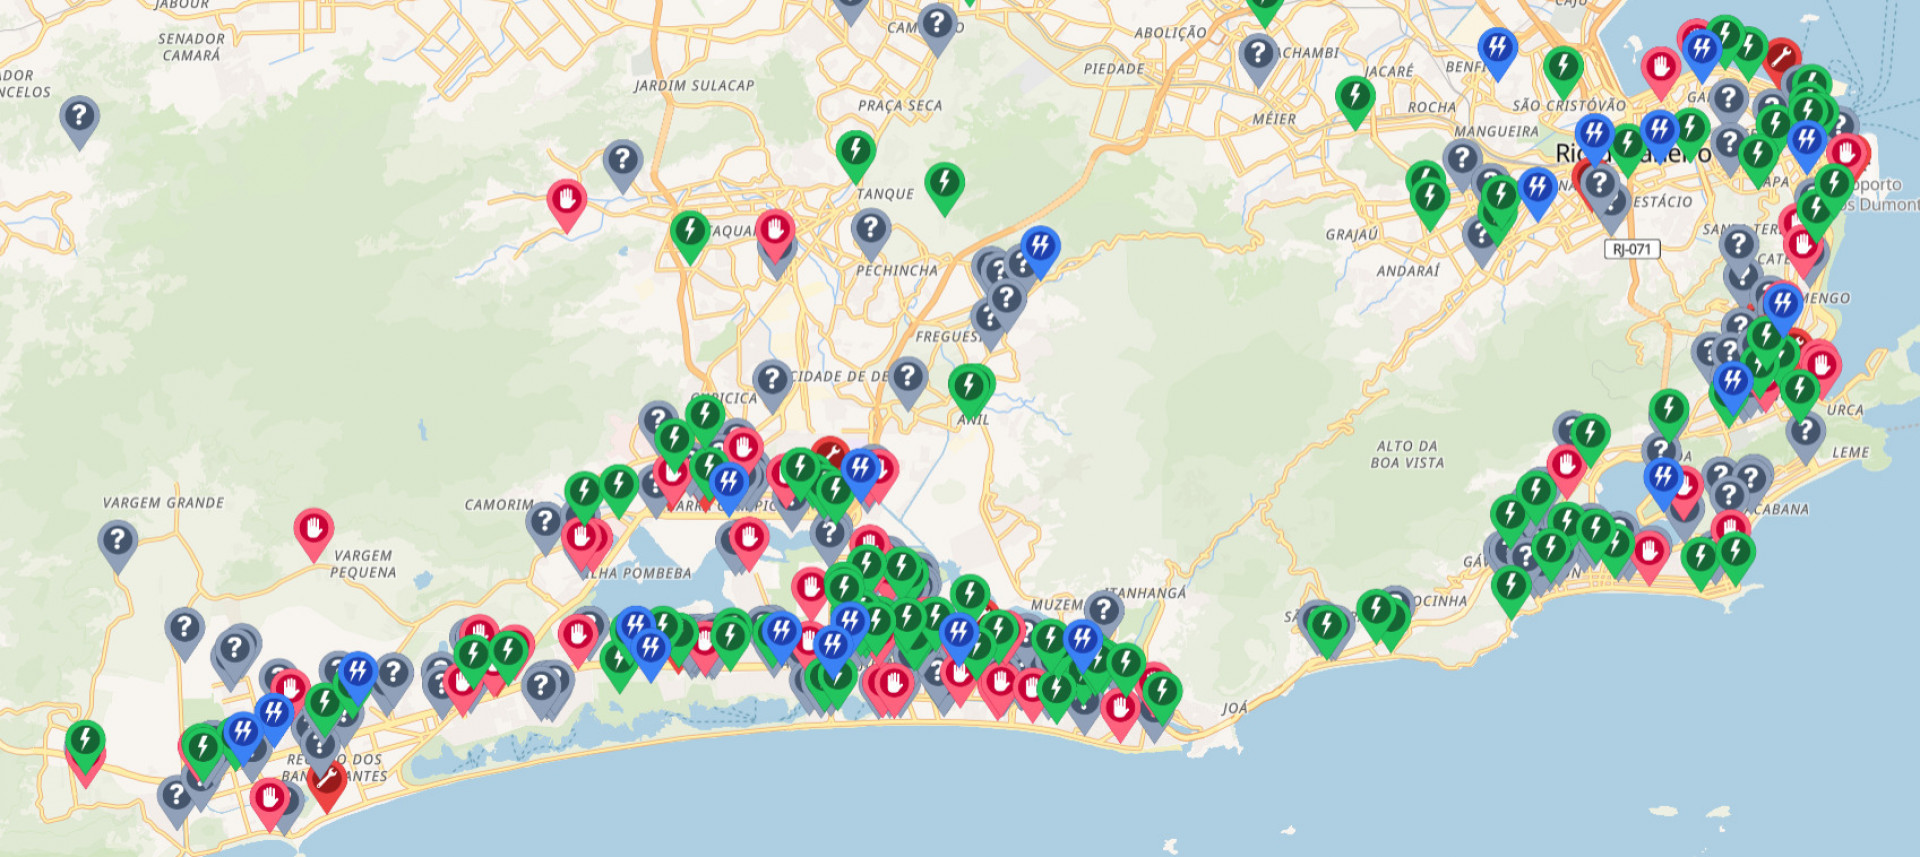Click the MANGUEIRA neighborhood label
Image resolution: width=1920 pixels, height=857 pixels.
1496,131
